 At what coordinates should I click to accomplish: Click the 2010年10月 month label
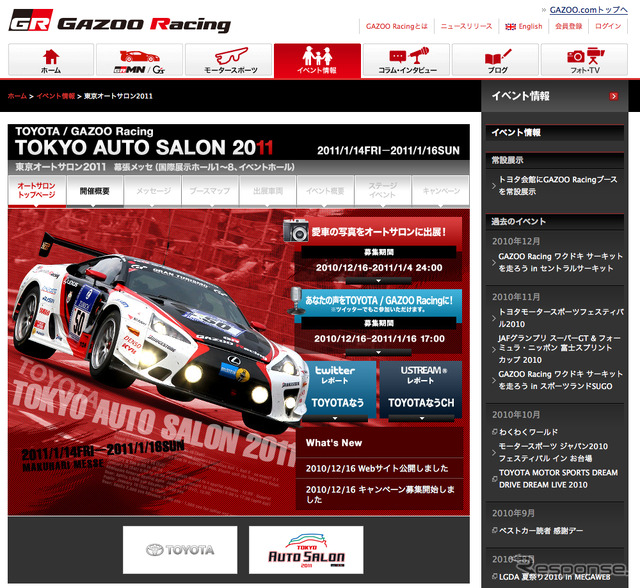click(516, 415)
